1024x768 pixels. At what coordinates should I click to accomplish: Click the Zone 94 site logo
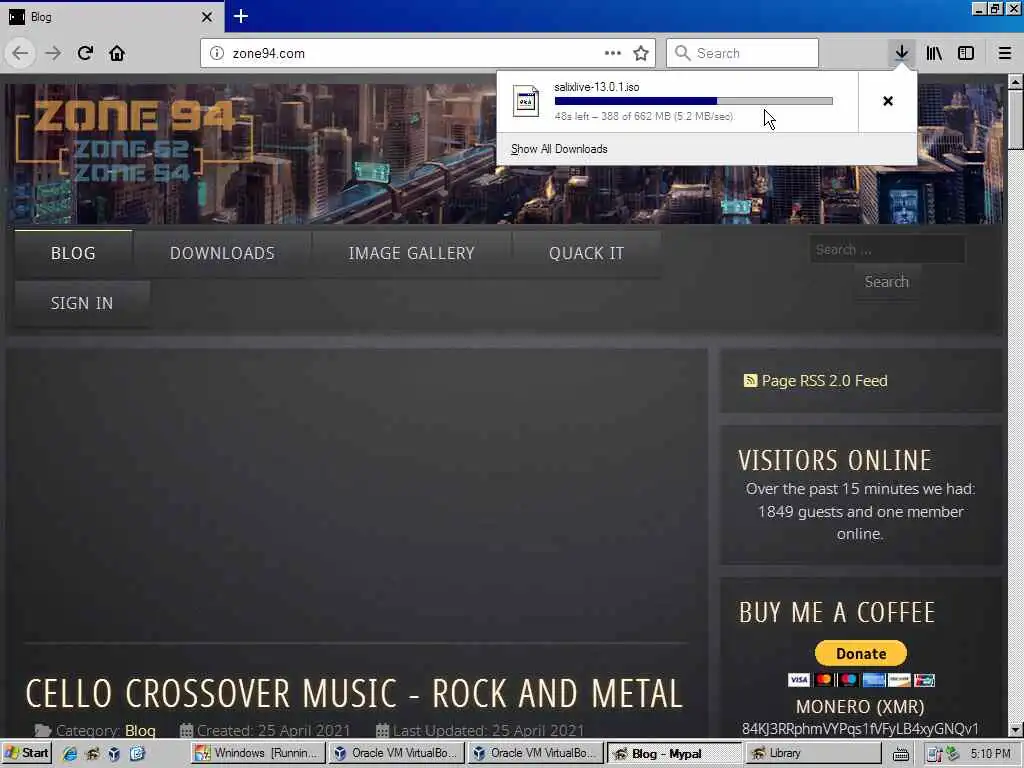coord(133,140)
